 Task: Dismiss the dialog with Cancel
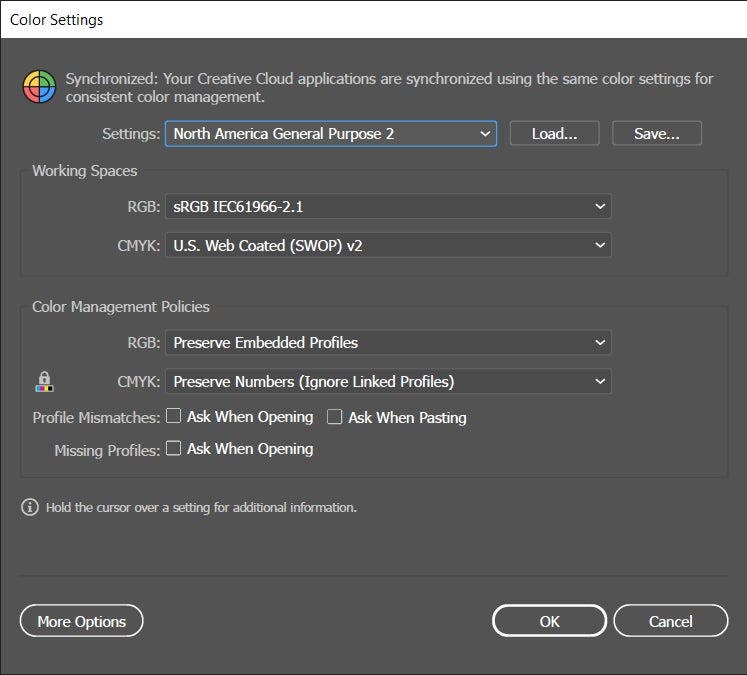(670, 621)
